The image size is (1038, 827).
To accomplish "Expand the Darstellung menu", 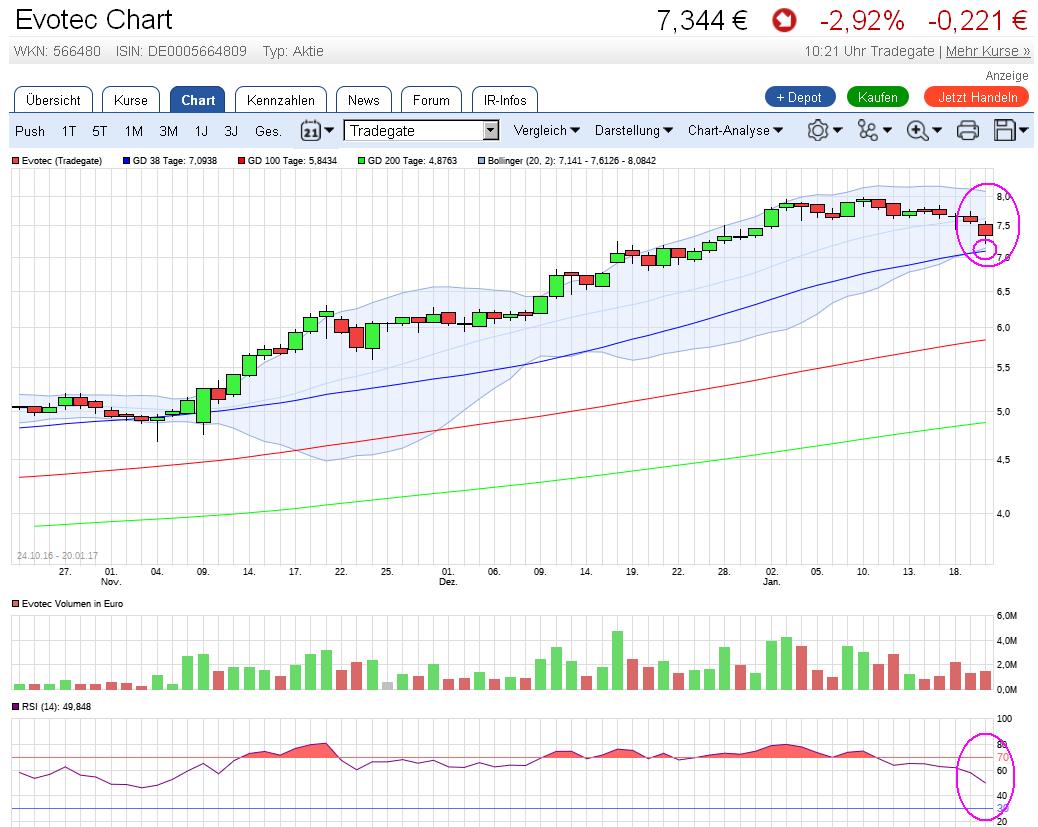I will click(x=634, y=130).
